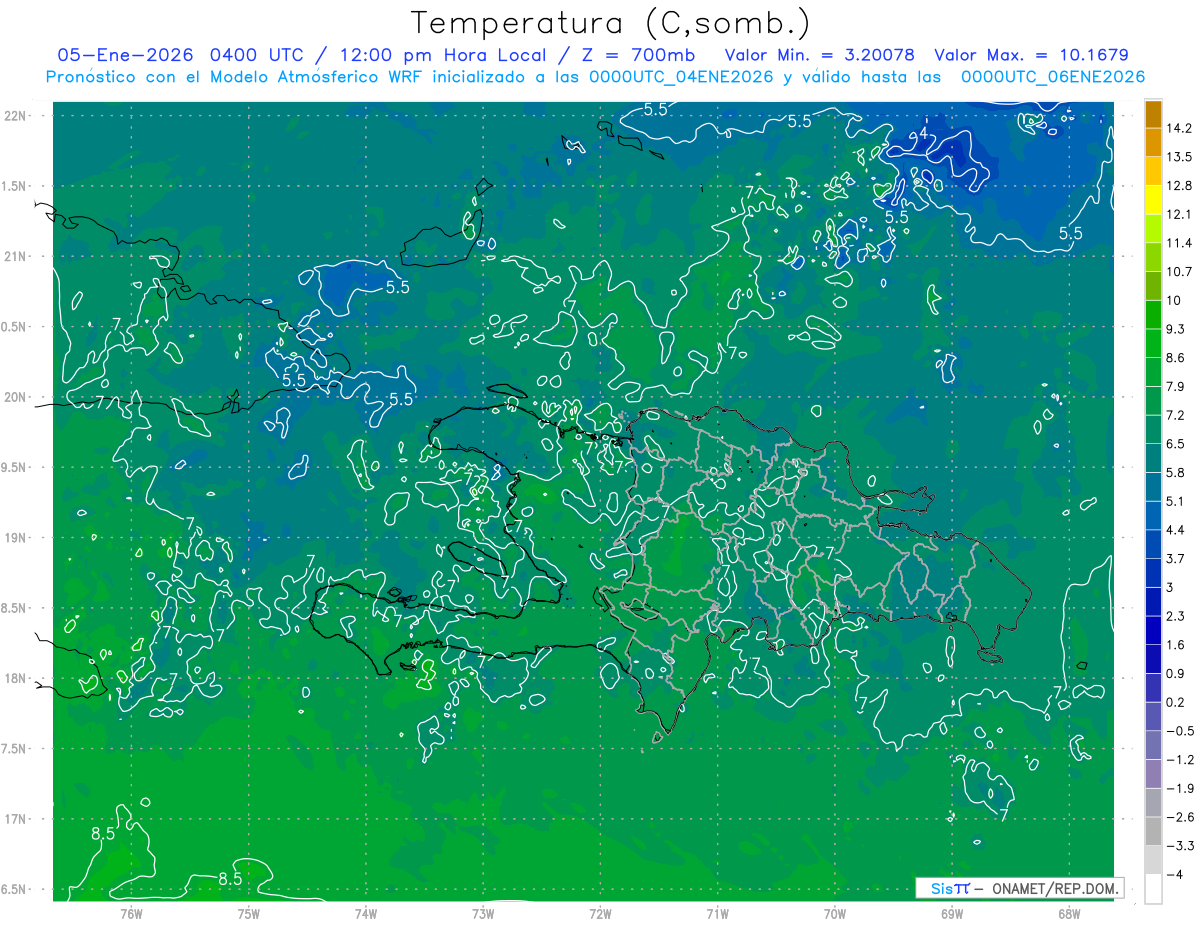This screenshot has width=1200, height=927.
Task: Click the "0000UTC_06ENE2026" valid-until timestamp
Action: coord(1053,77)
